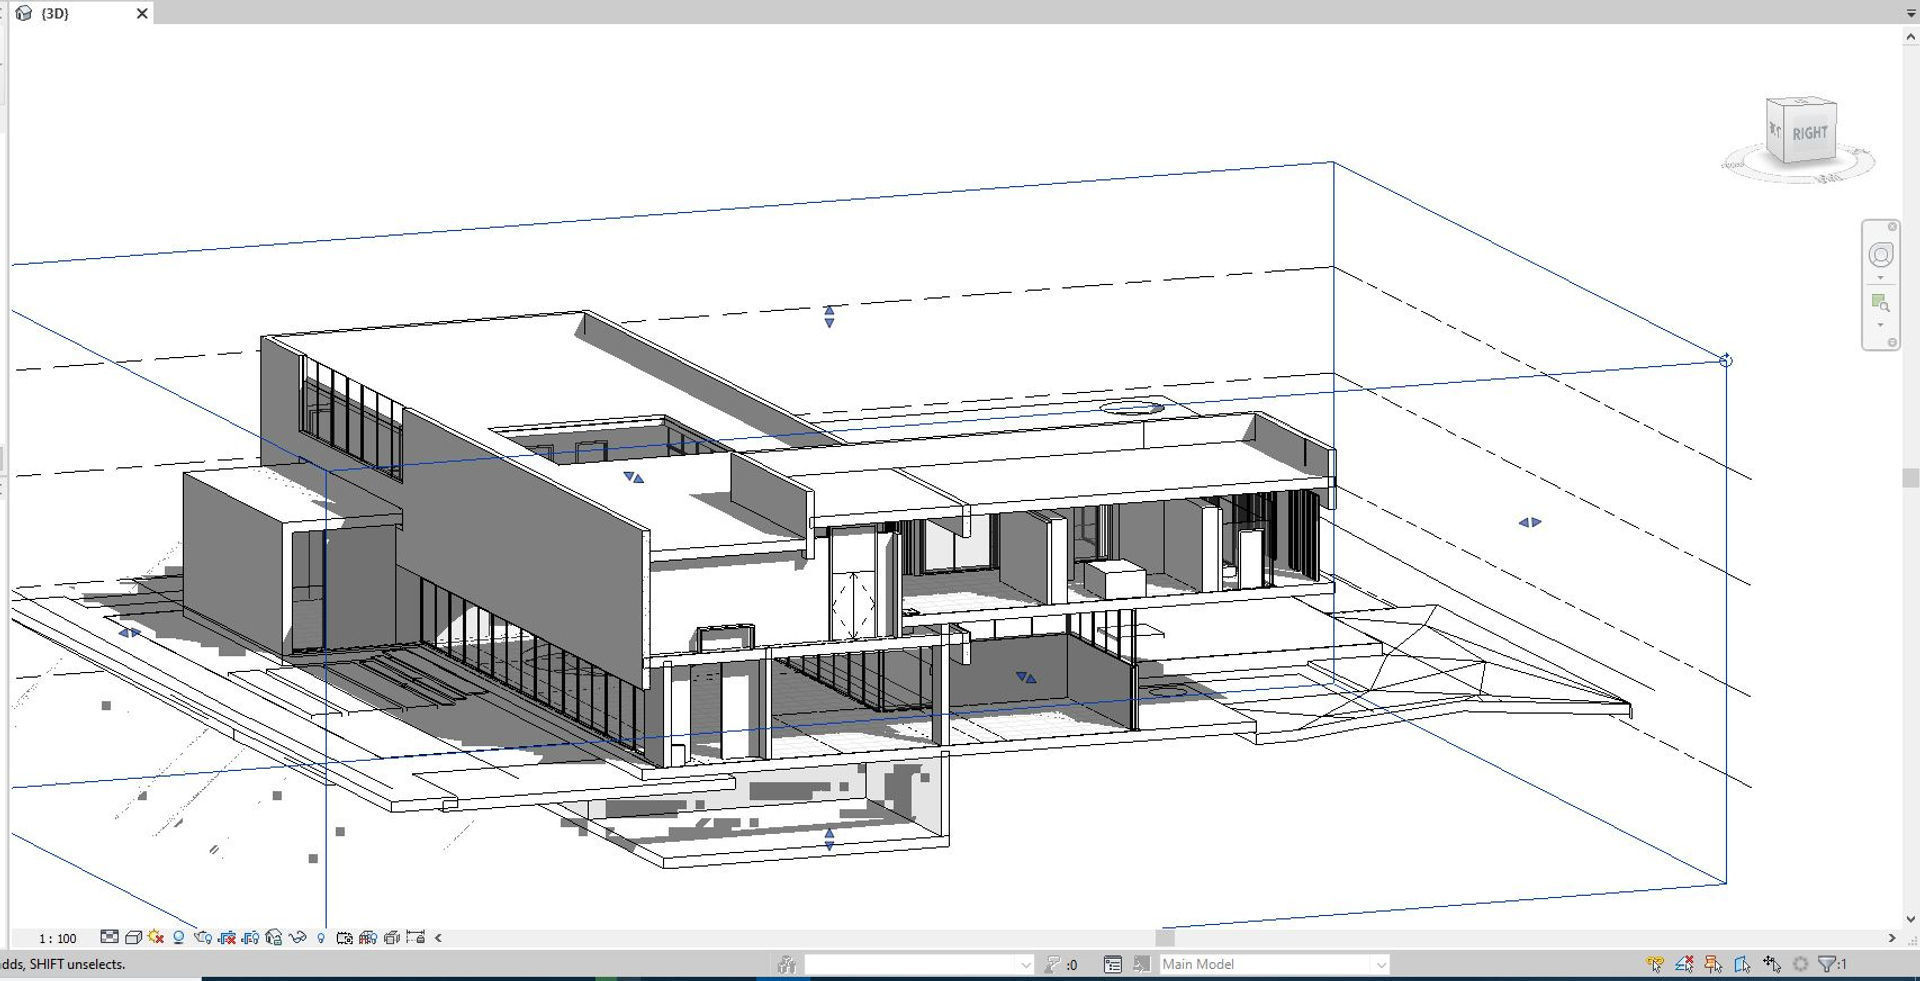The image size is (1920, 981).
Task: Click the section box rotate handle
Action: click(x=1726, y=360)
